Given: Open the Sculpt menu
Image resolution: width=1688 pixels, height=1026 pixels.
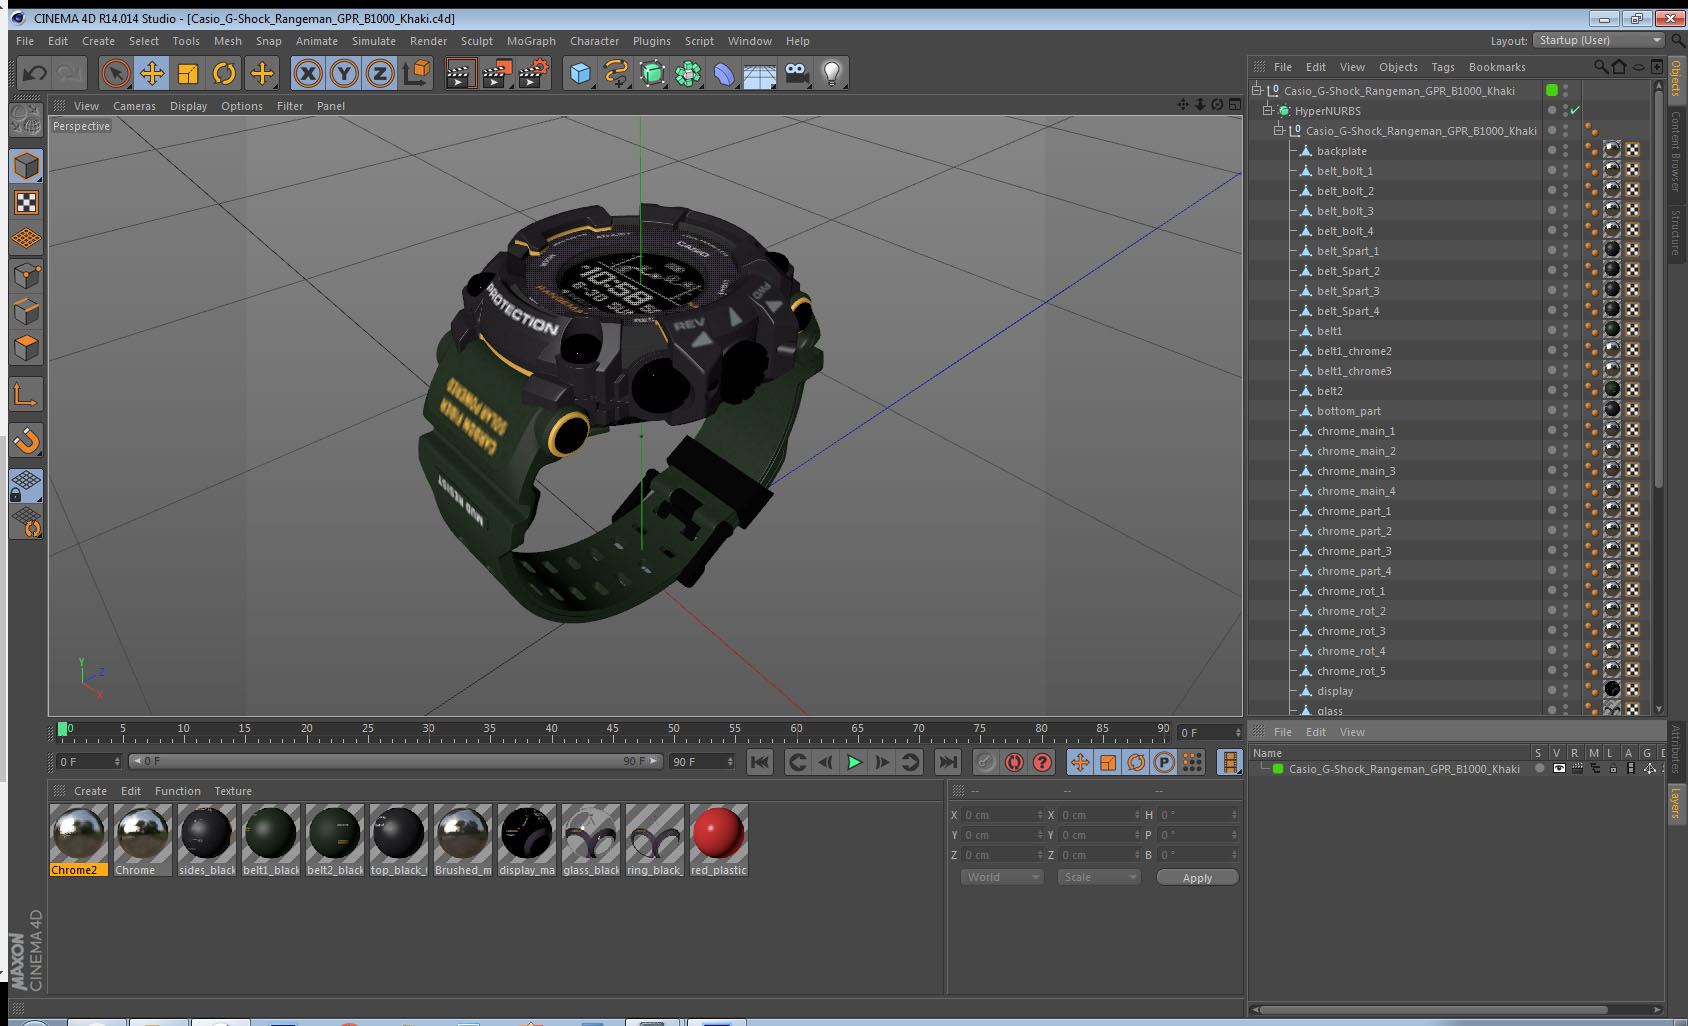Looking at the screenshot, I should pos(477,41).
